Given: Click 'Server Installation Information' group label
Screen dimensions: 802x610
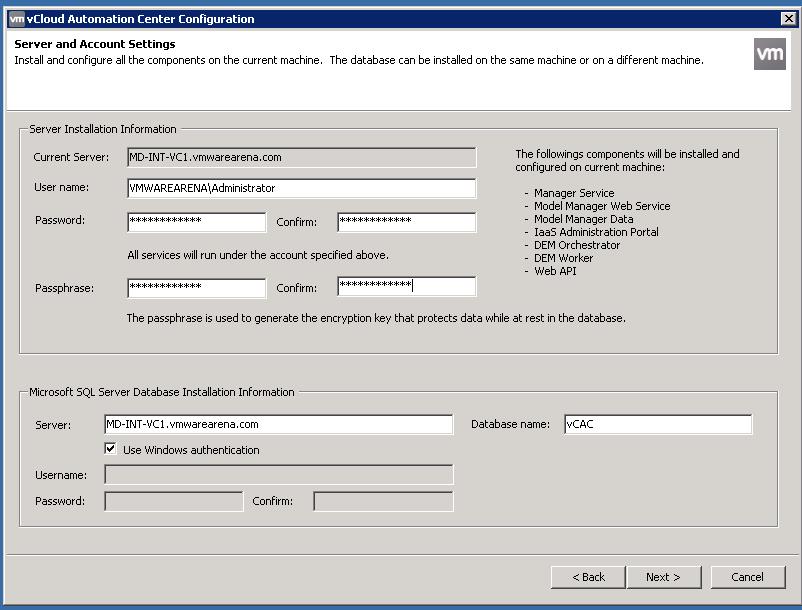Looking at the screenshot, I should 103,129.
